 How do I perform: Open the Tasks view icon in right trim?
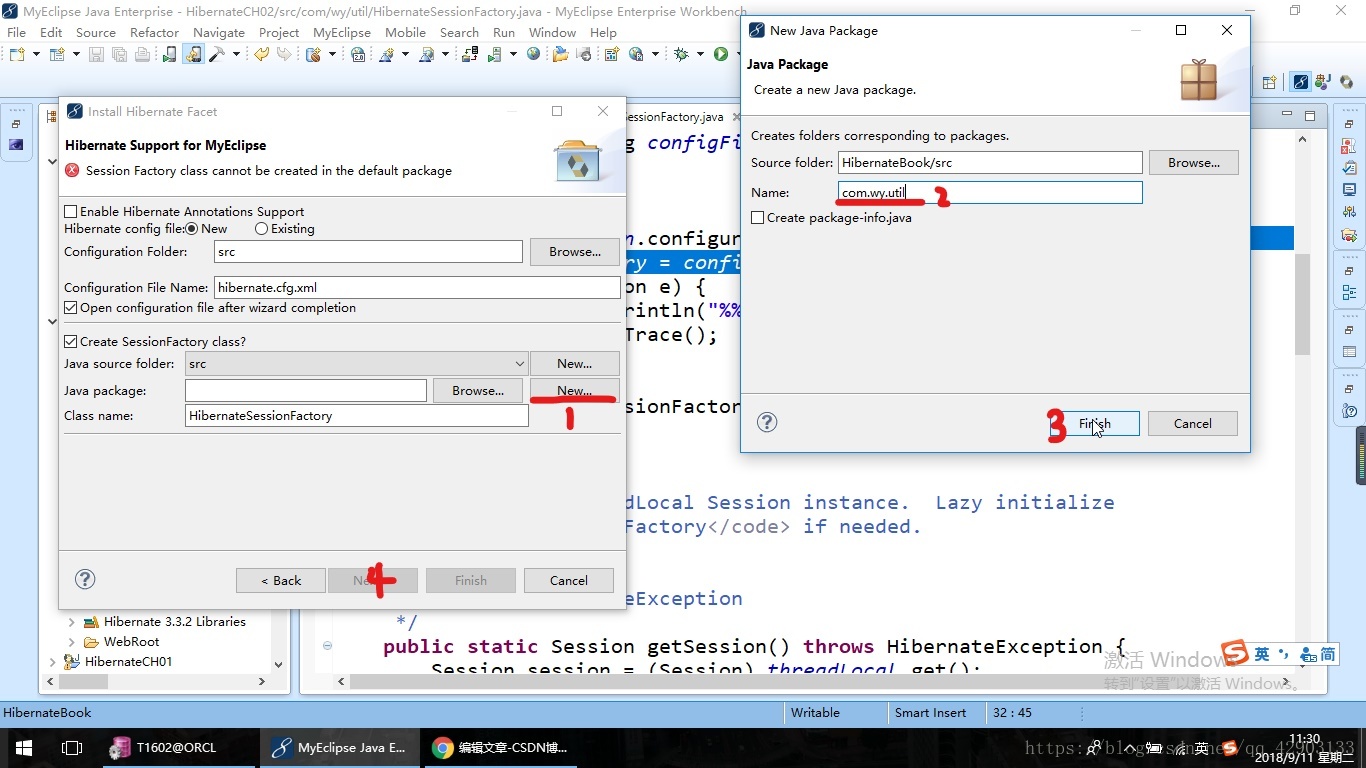[x=1349, y=168]
